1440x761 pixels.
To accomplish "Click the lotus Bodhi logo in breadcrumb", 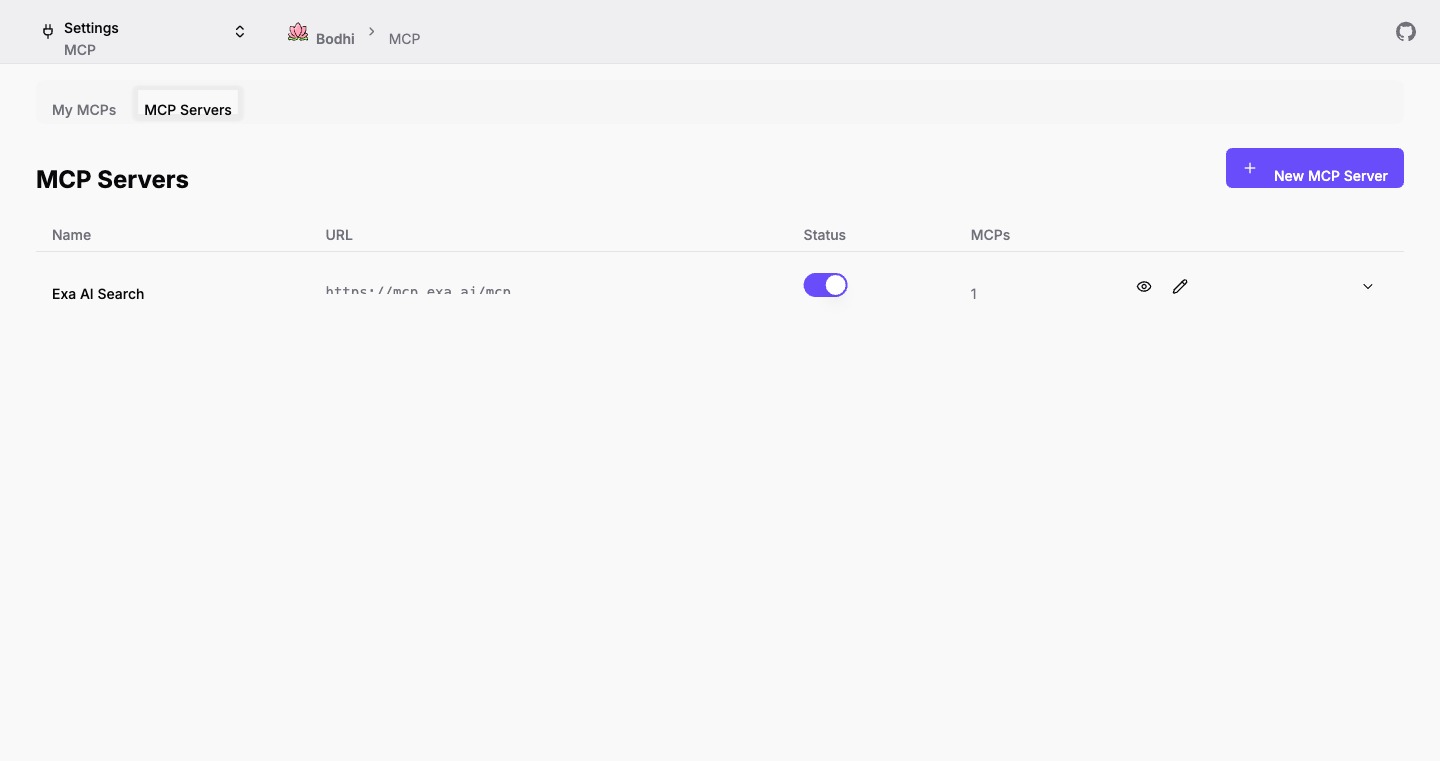I will (297, 31).
